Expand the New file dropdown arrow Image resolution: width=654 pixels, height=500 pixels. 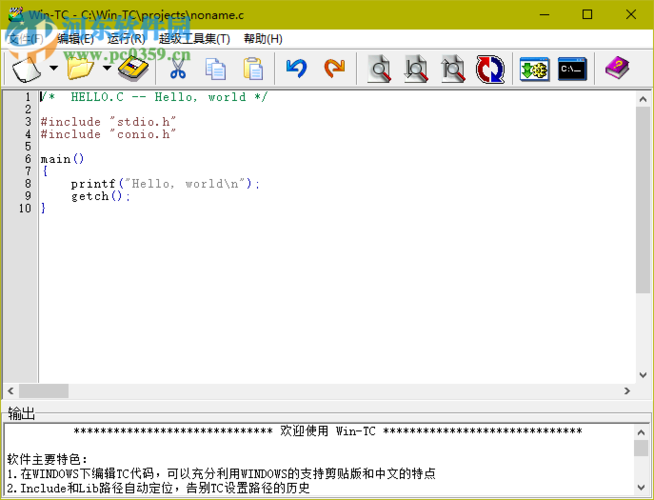pyautogui.click(x=54, y=68)
